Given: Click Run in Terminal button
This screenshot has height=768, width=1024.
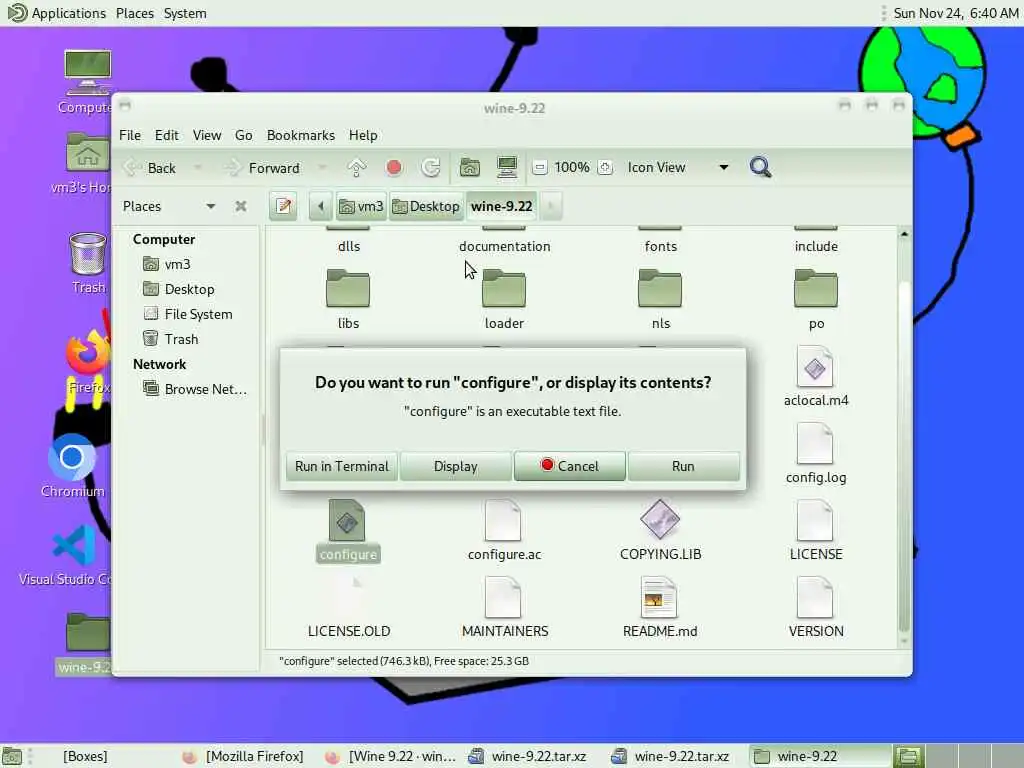Looking at the screenshot, I should (x=342, y=466).
